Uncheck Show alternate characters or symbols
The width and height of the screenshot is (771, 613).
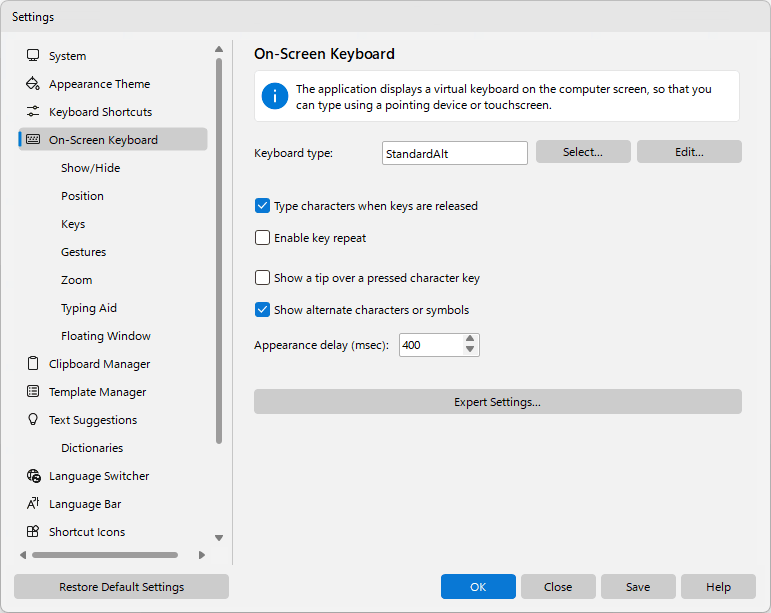(x=263, y=310)
